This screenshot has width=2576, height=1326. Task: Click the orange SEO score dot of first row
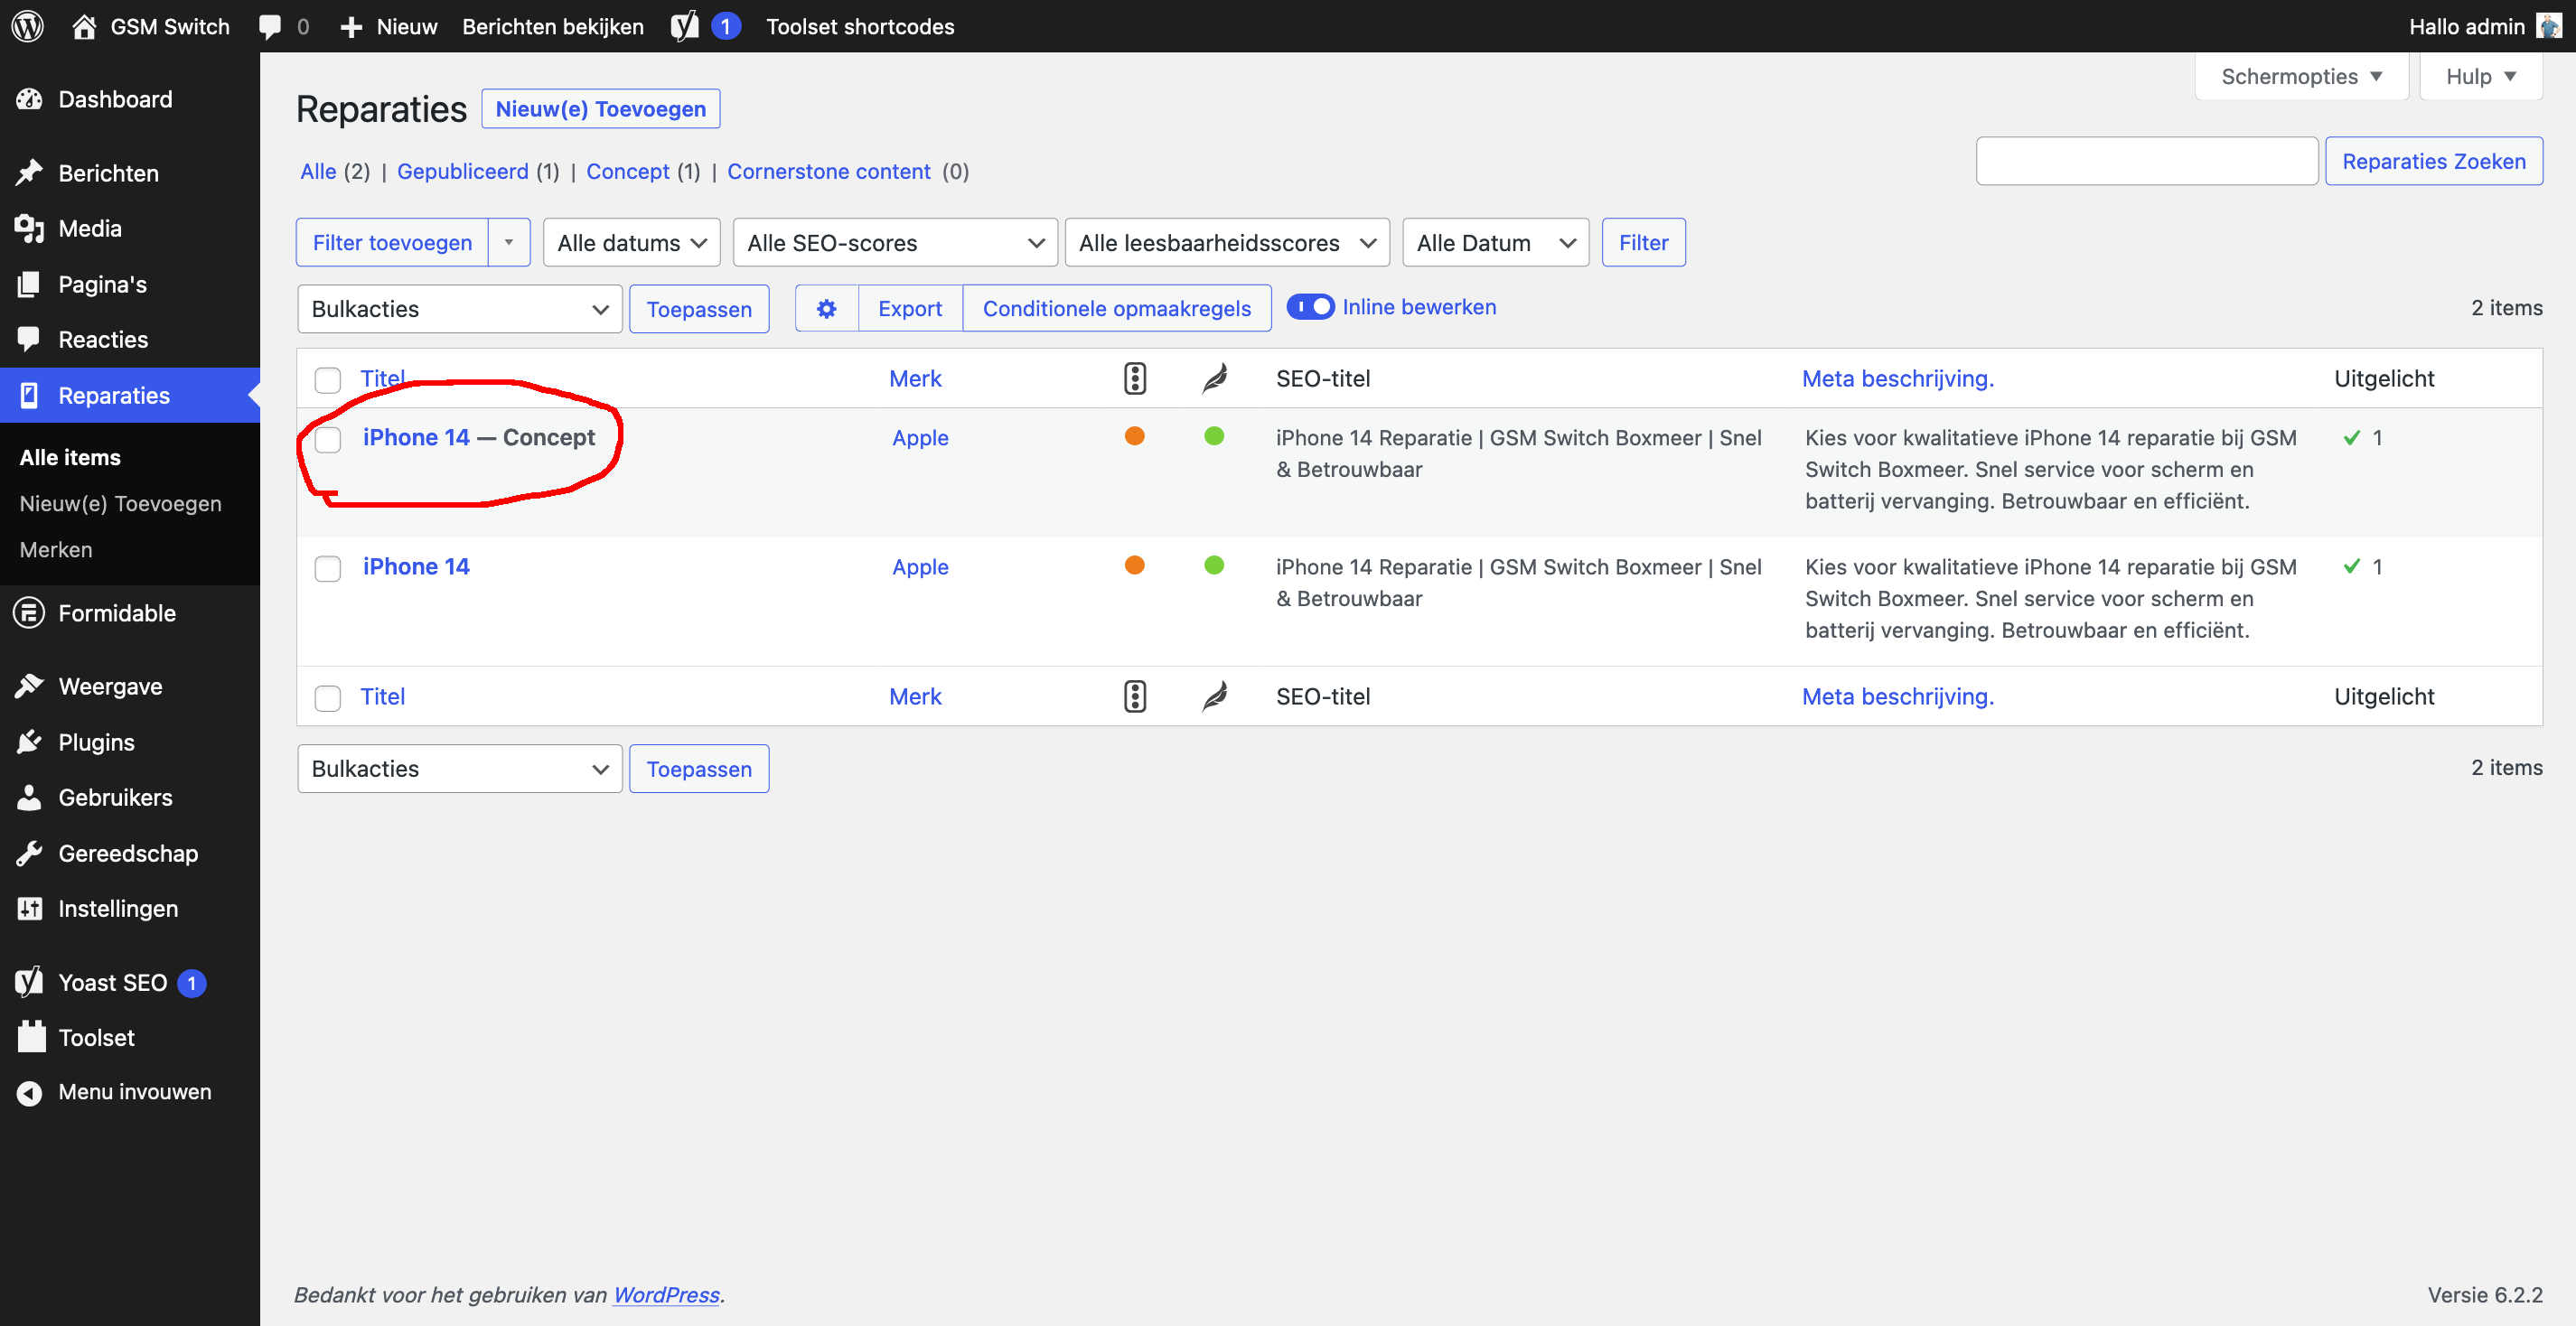[x=1134, y=436]
